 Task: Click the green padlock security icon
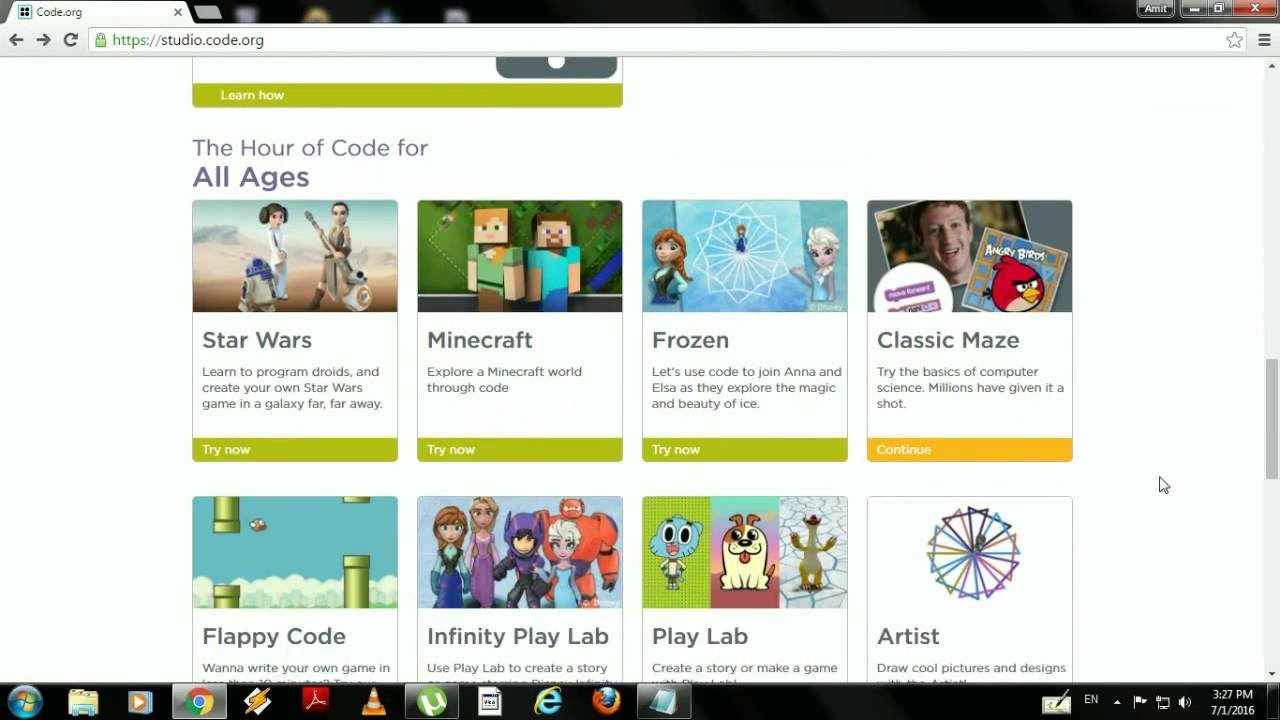99,40
